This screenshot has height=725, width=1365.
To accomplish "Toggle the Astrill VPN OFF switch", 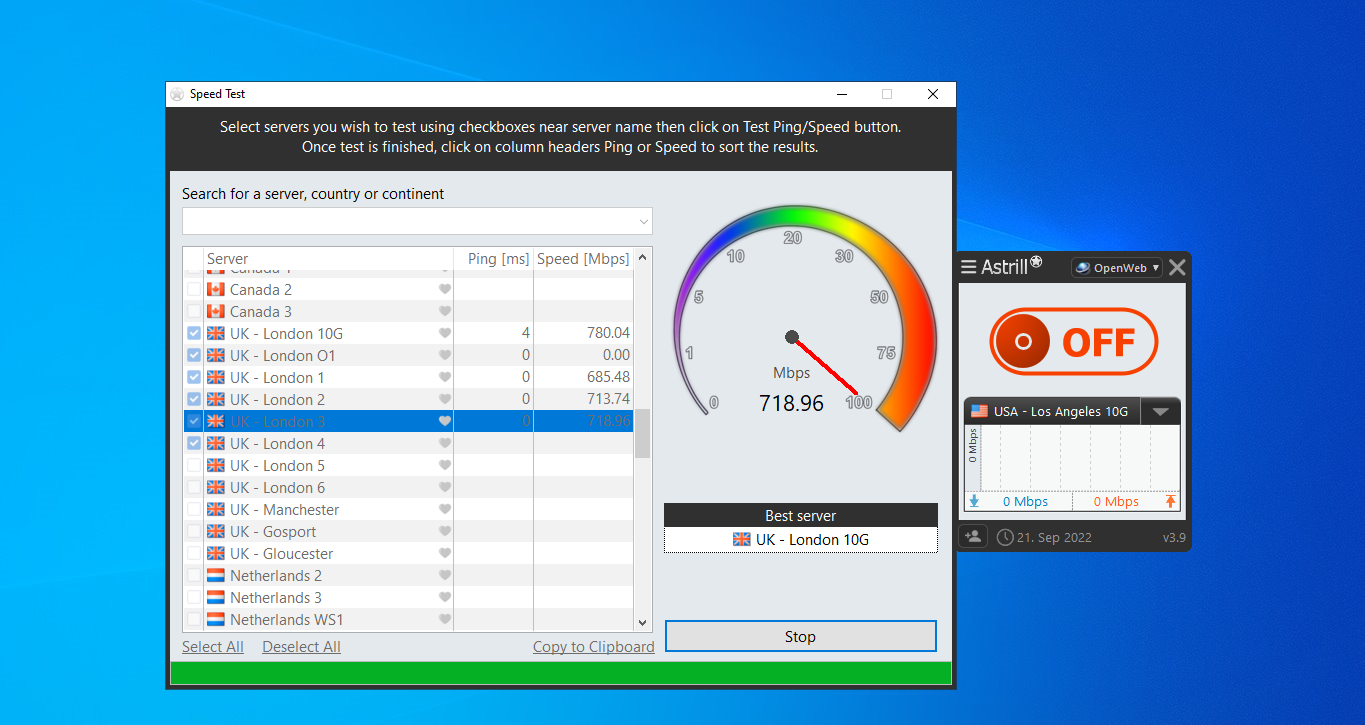I will point(1073,342).
